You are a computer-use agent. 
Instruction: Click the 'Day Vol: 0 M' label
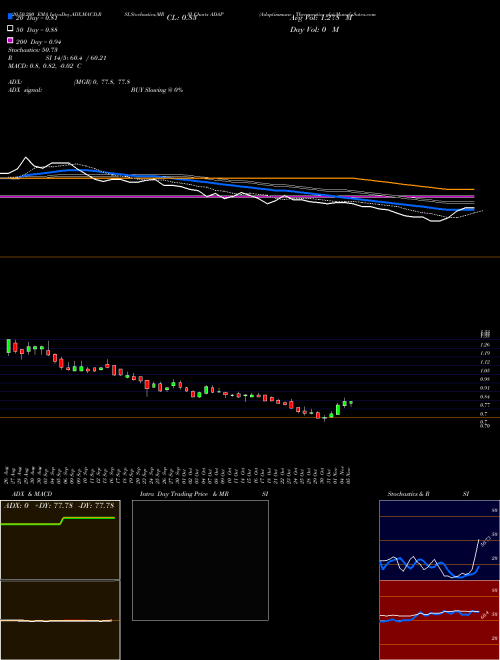(x=314, y=30)
